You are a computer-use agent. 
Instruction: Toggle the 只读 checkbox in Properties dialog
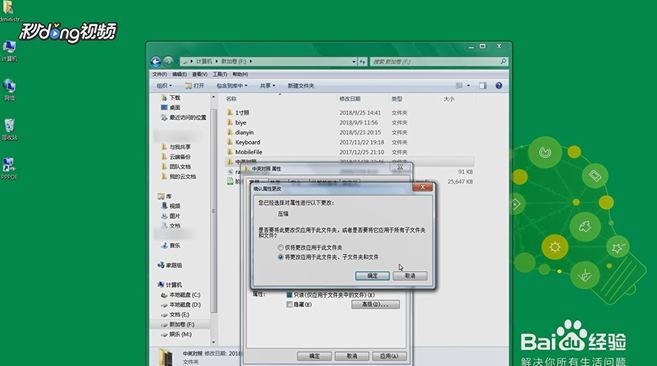click(289, 295)
